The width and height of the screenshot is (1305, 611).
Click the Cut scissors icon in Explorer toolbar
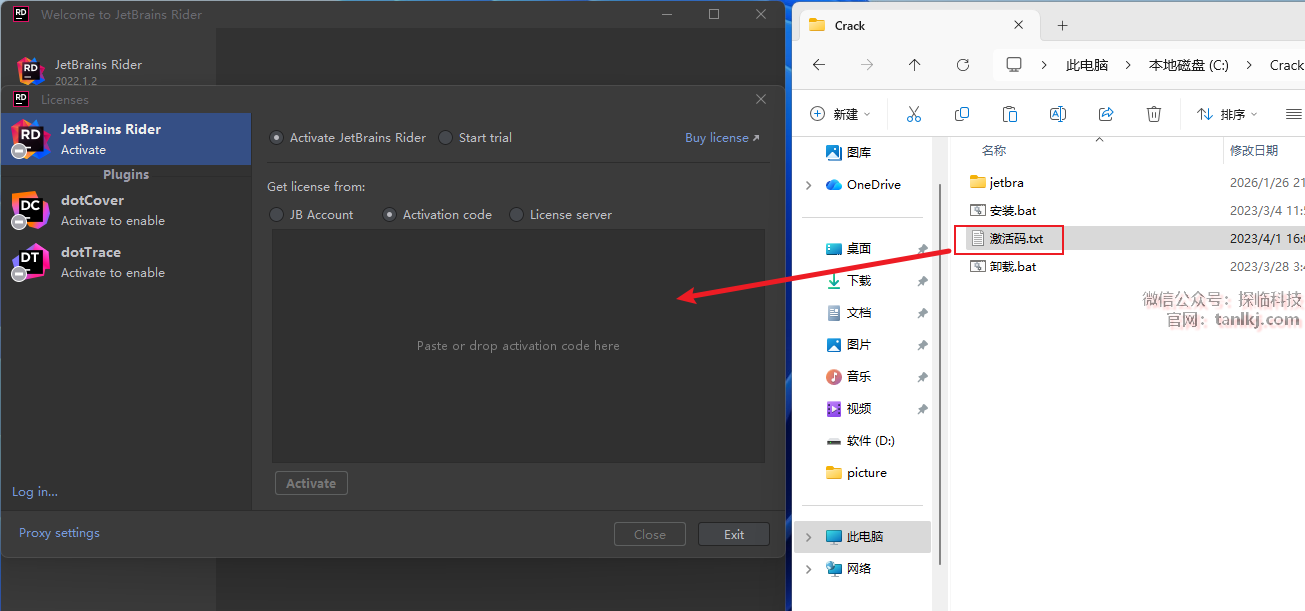pos(913,114)
